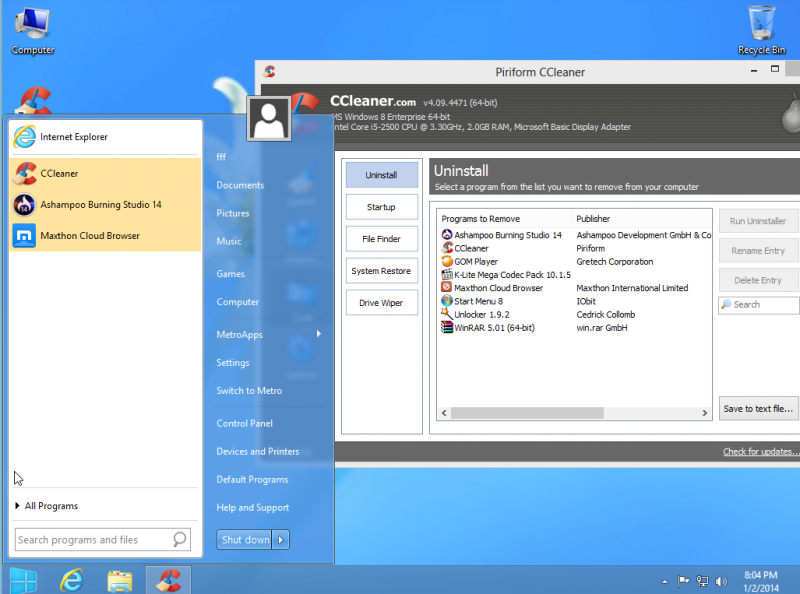Launch CCleaner from the Start menu

[x=105, y=174]
